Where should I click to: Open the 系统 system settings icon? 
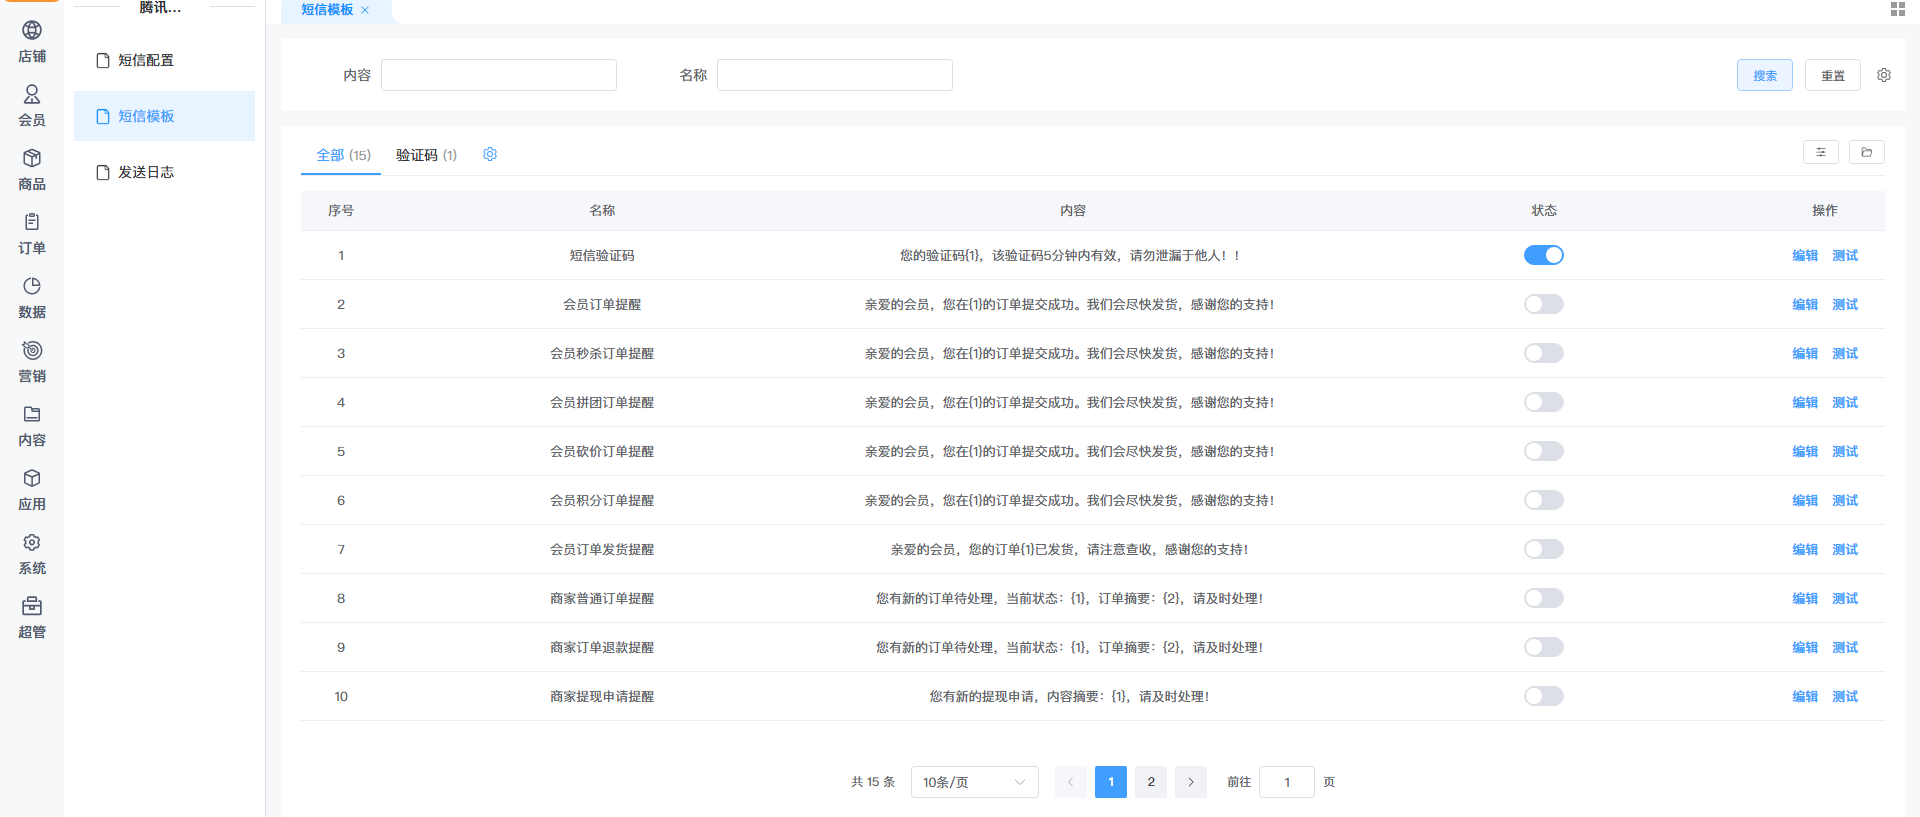tap(32, 542)
